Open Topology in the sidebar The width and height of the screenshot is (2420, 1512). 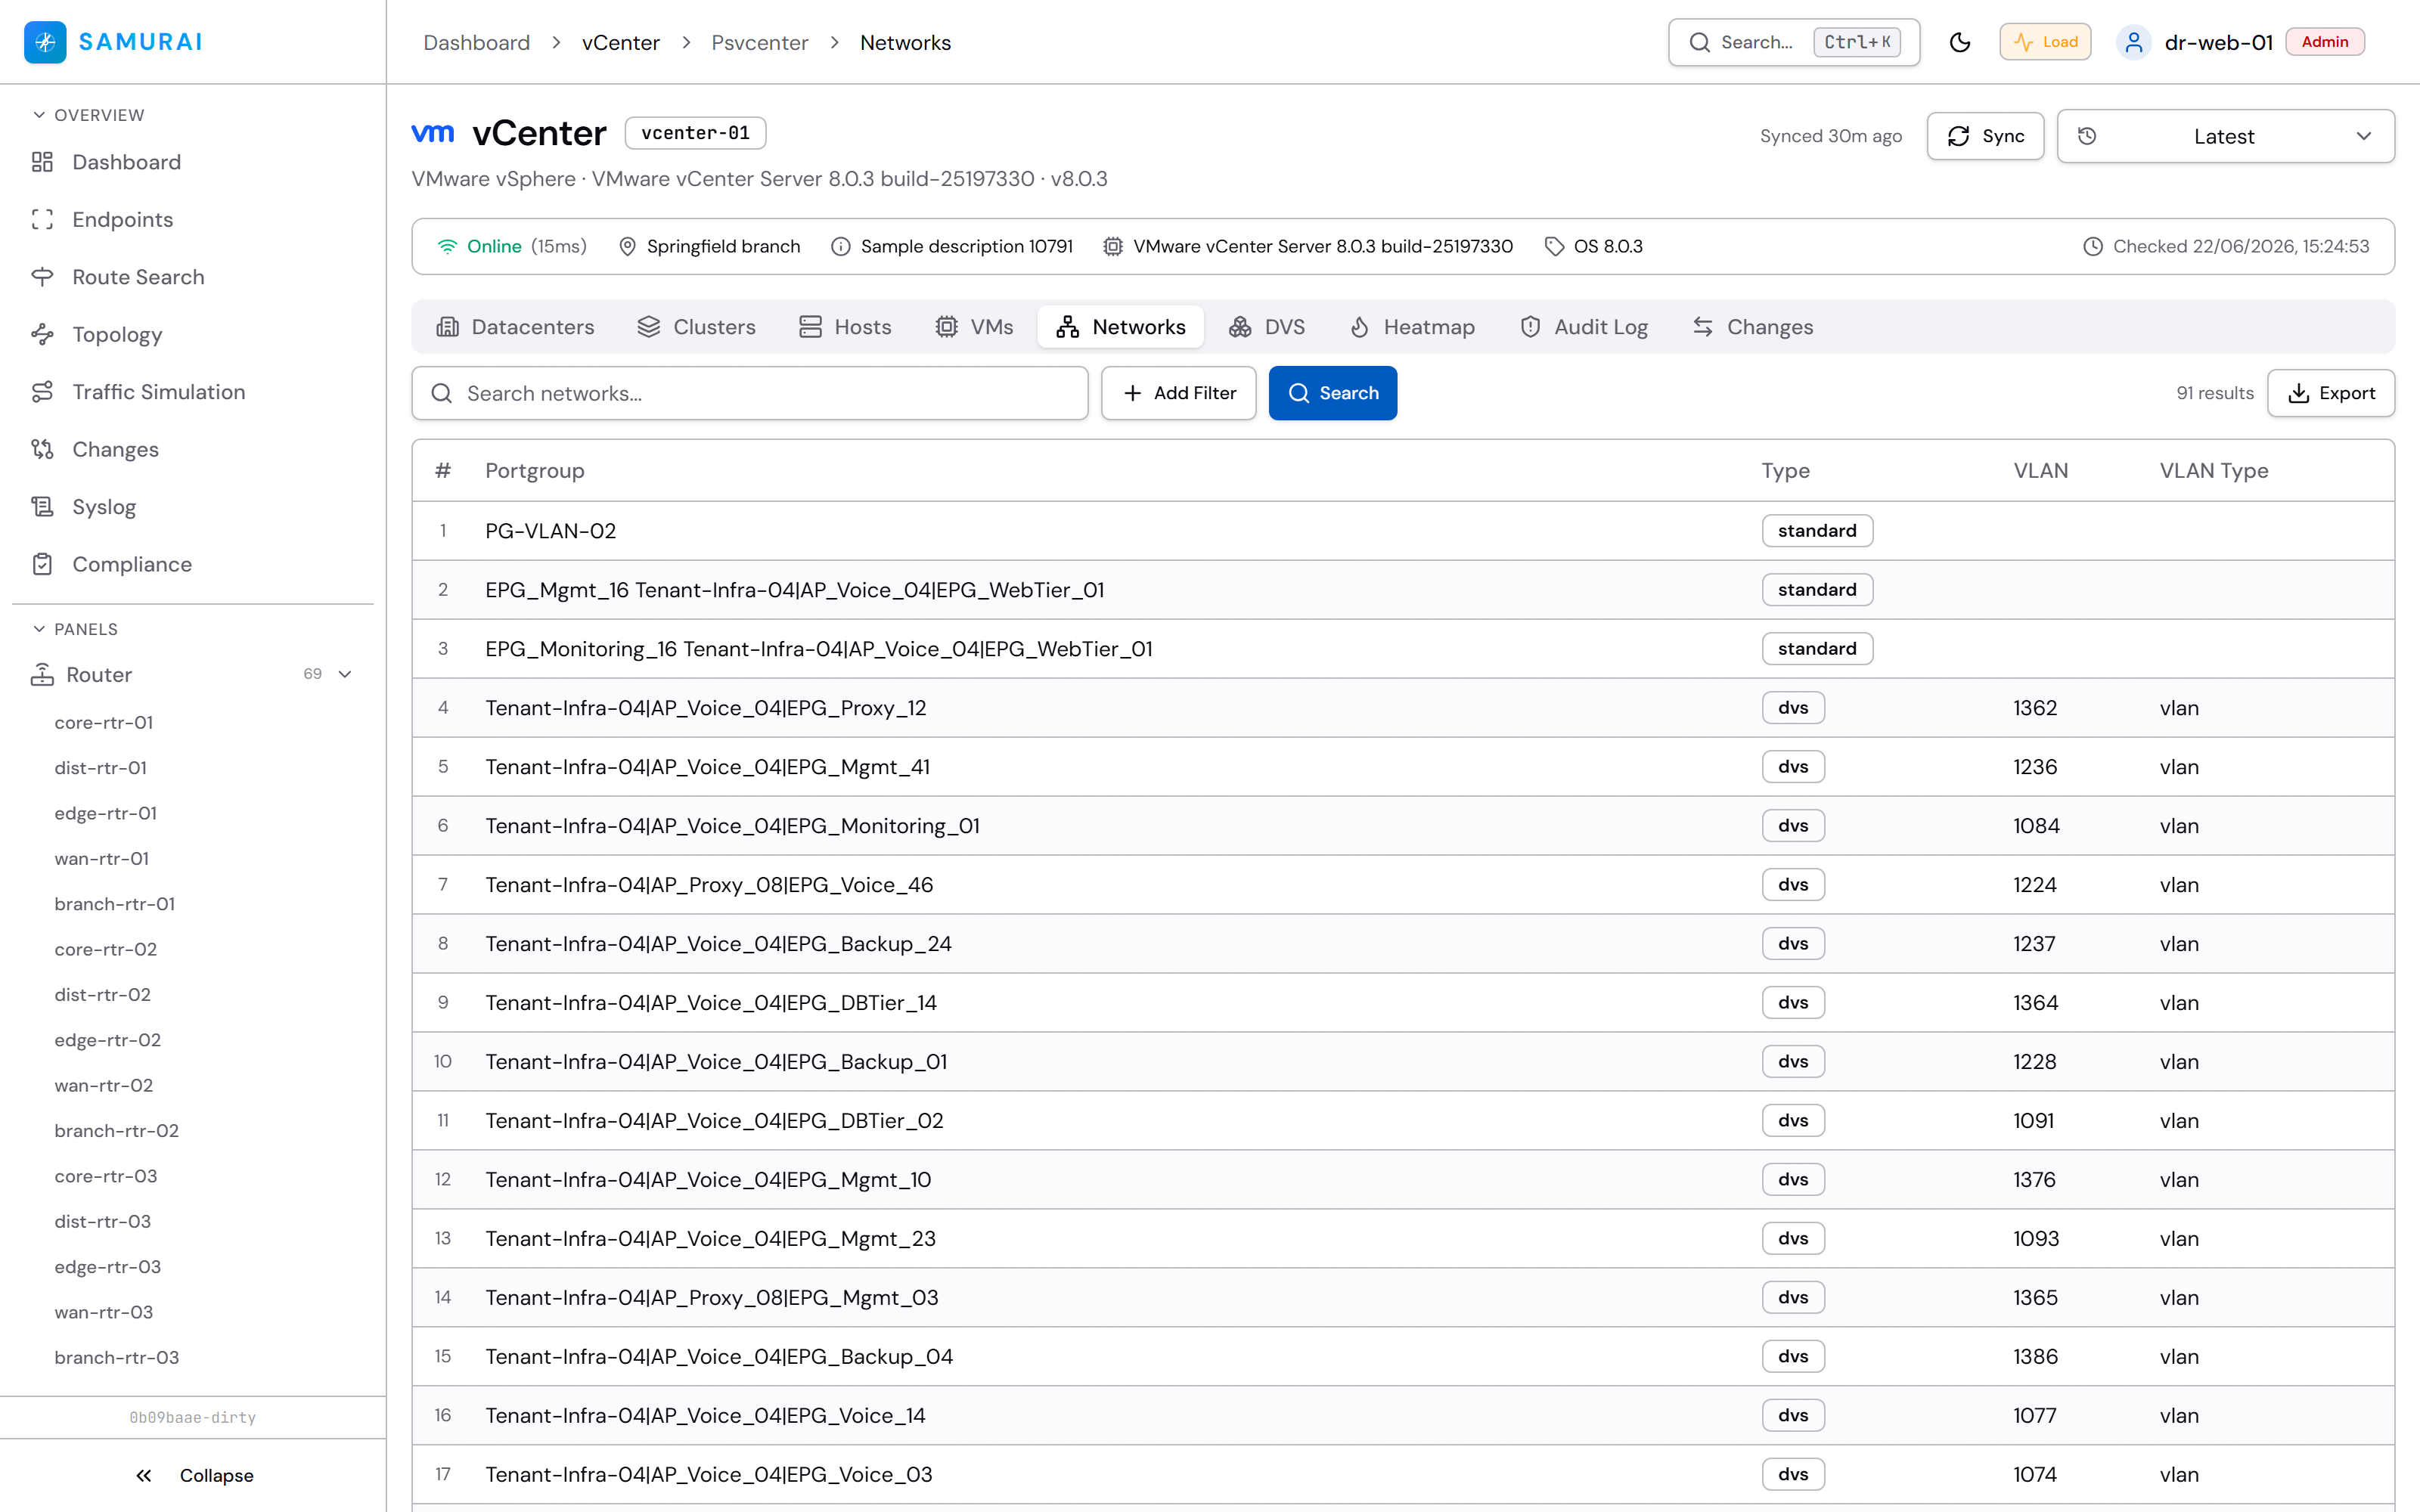(192, 334)
